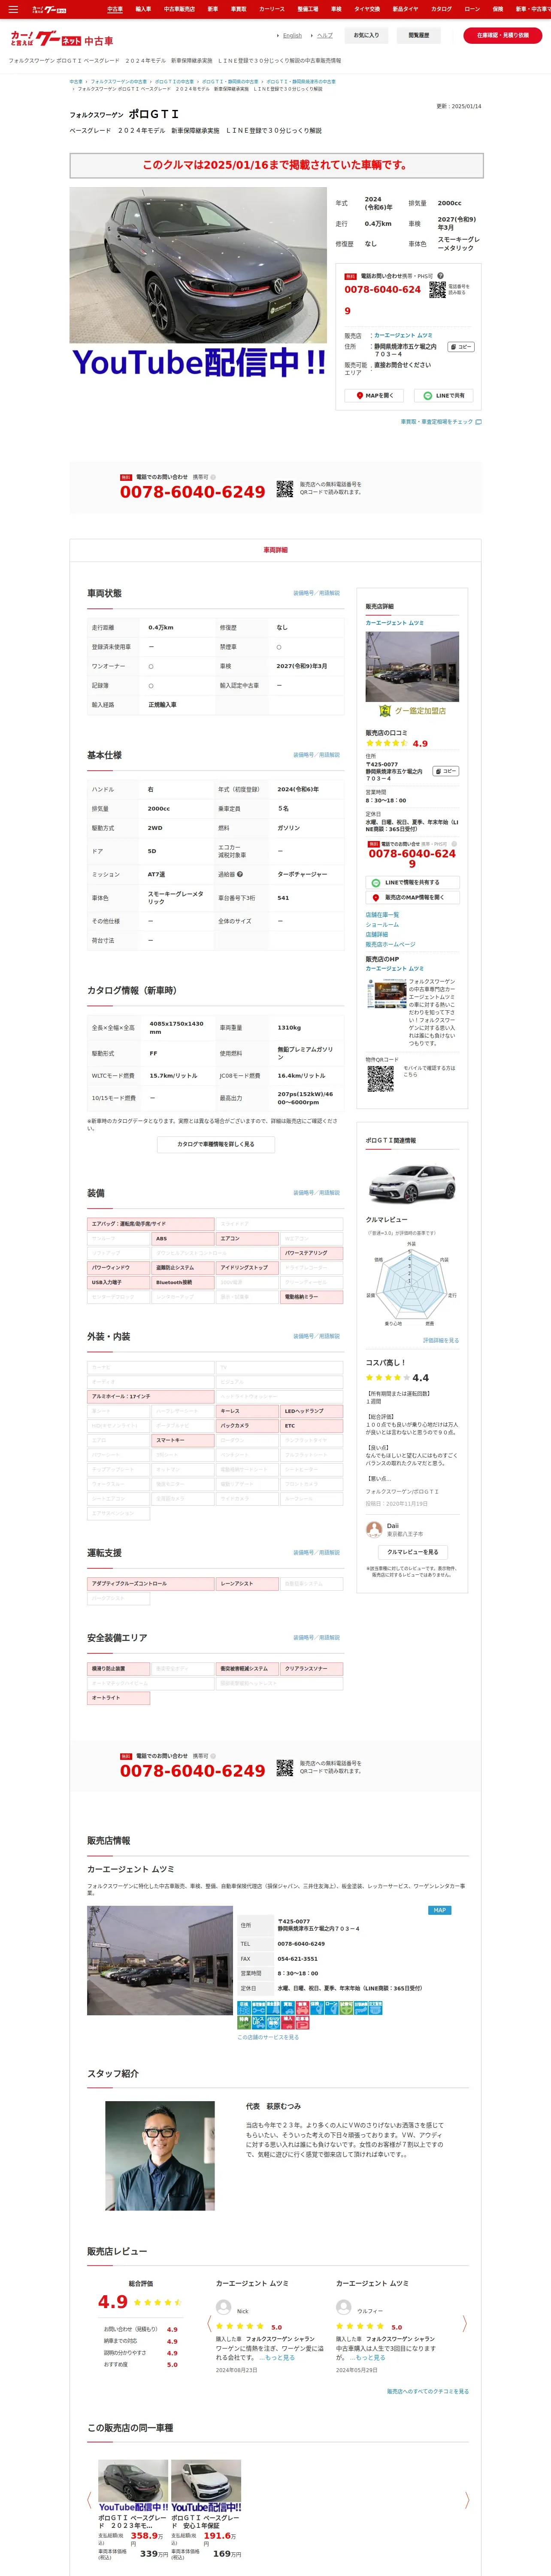Open お気に入り favorites button
551x2576 pixels.
click(366, 35)
